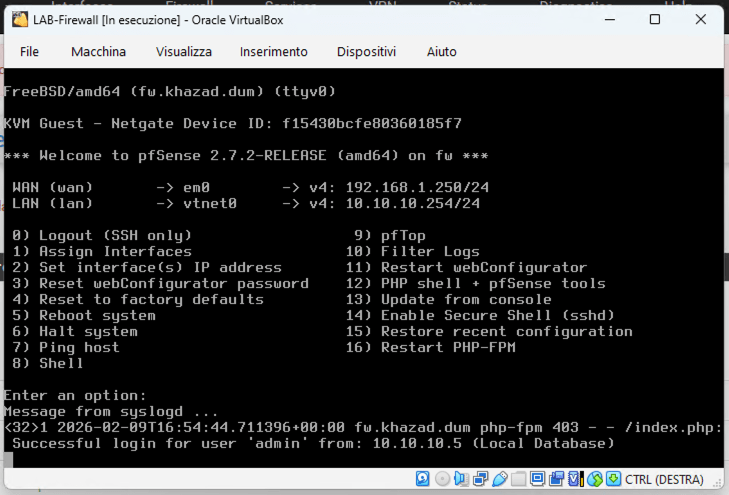Click the audio indicator in status bar
This screenshot has height=495, width=729.
[461, 479]
